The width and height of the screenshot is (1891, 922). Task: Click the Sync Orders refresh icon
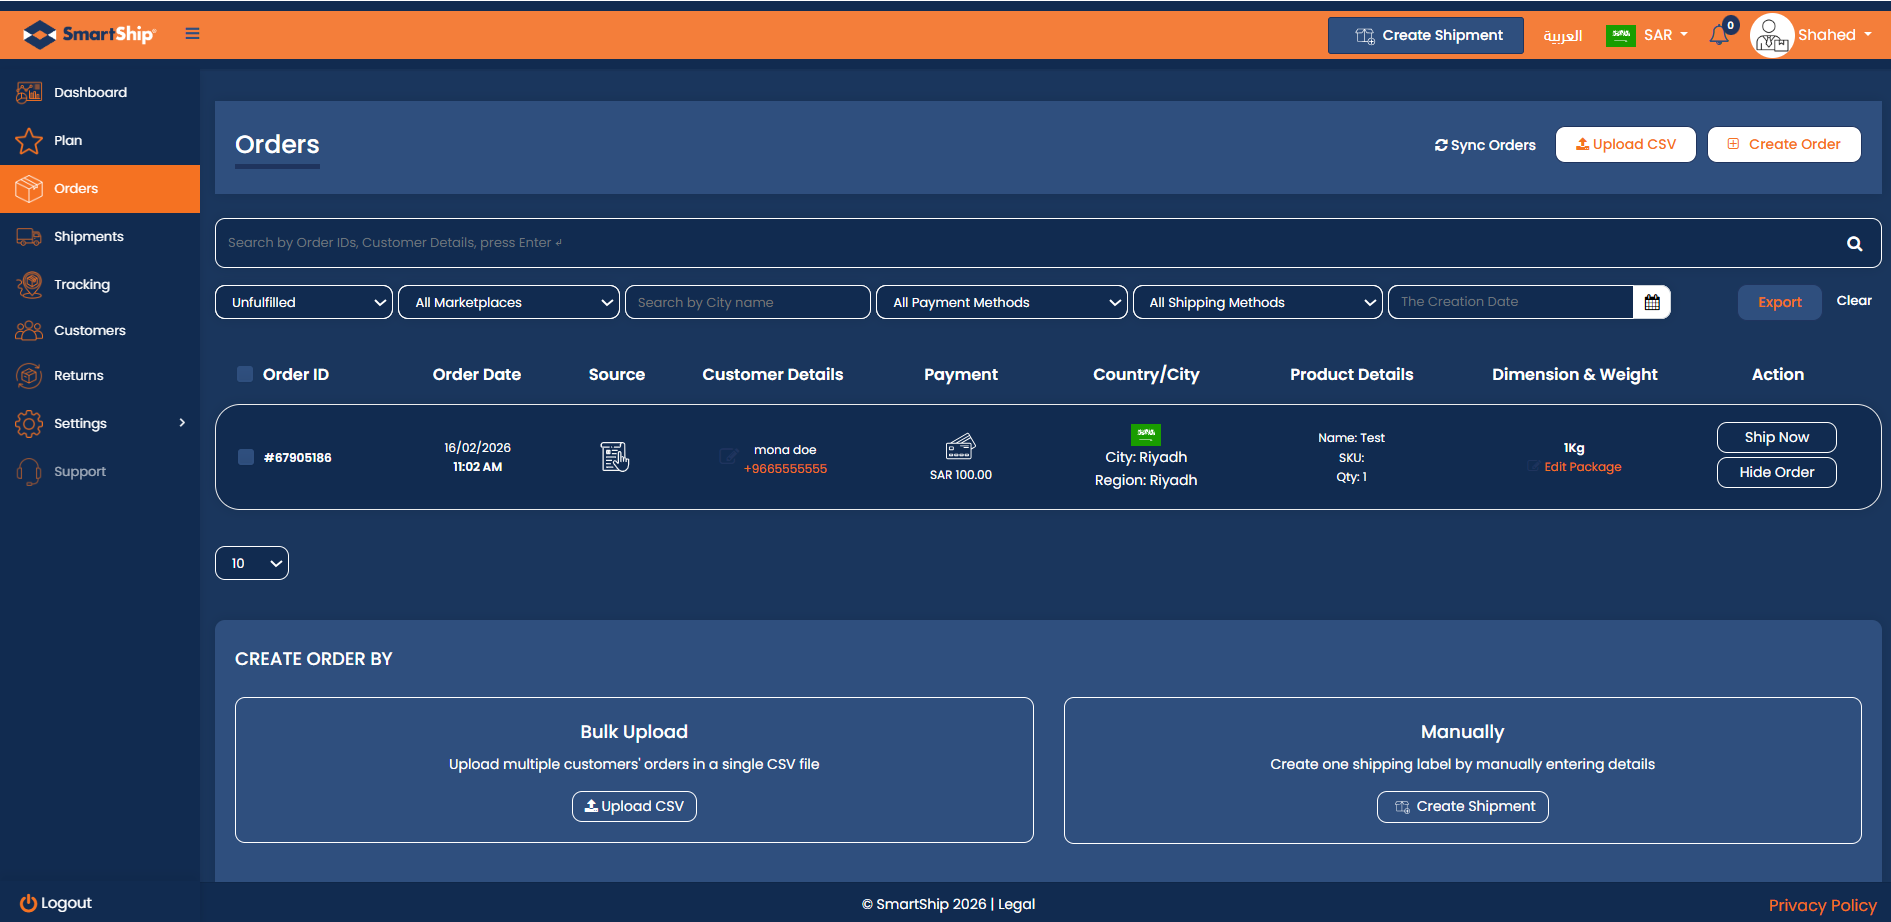click(x=1441, y=145)
